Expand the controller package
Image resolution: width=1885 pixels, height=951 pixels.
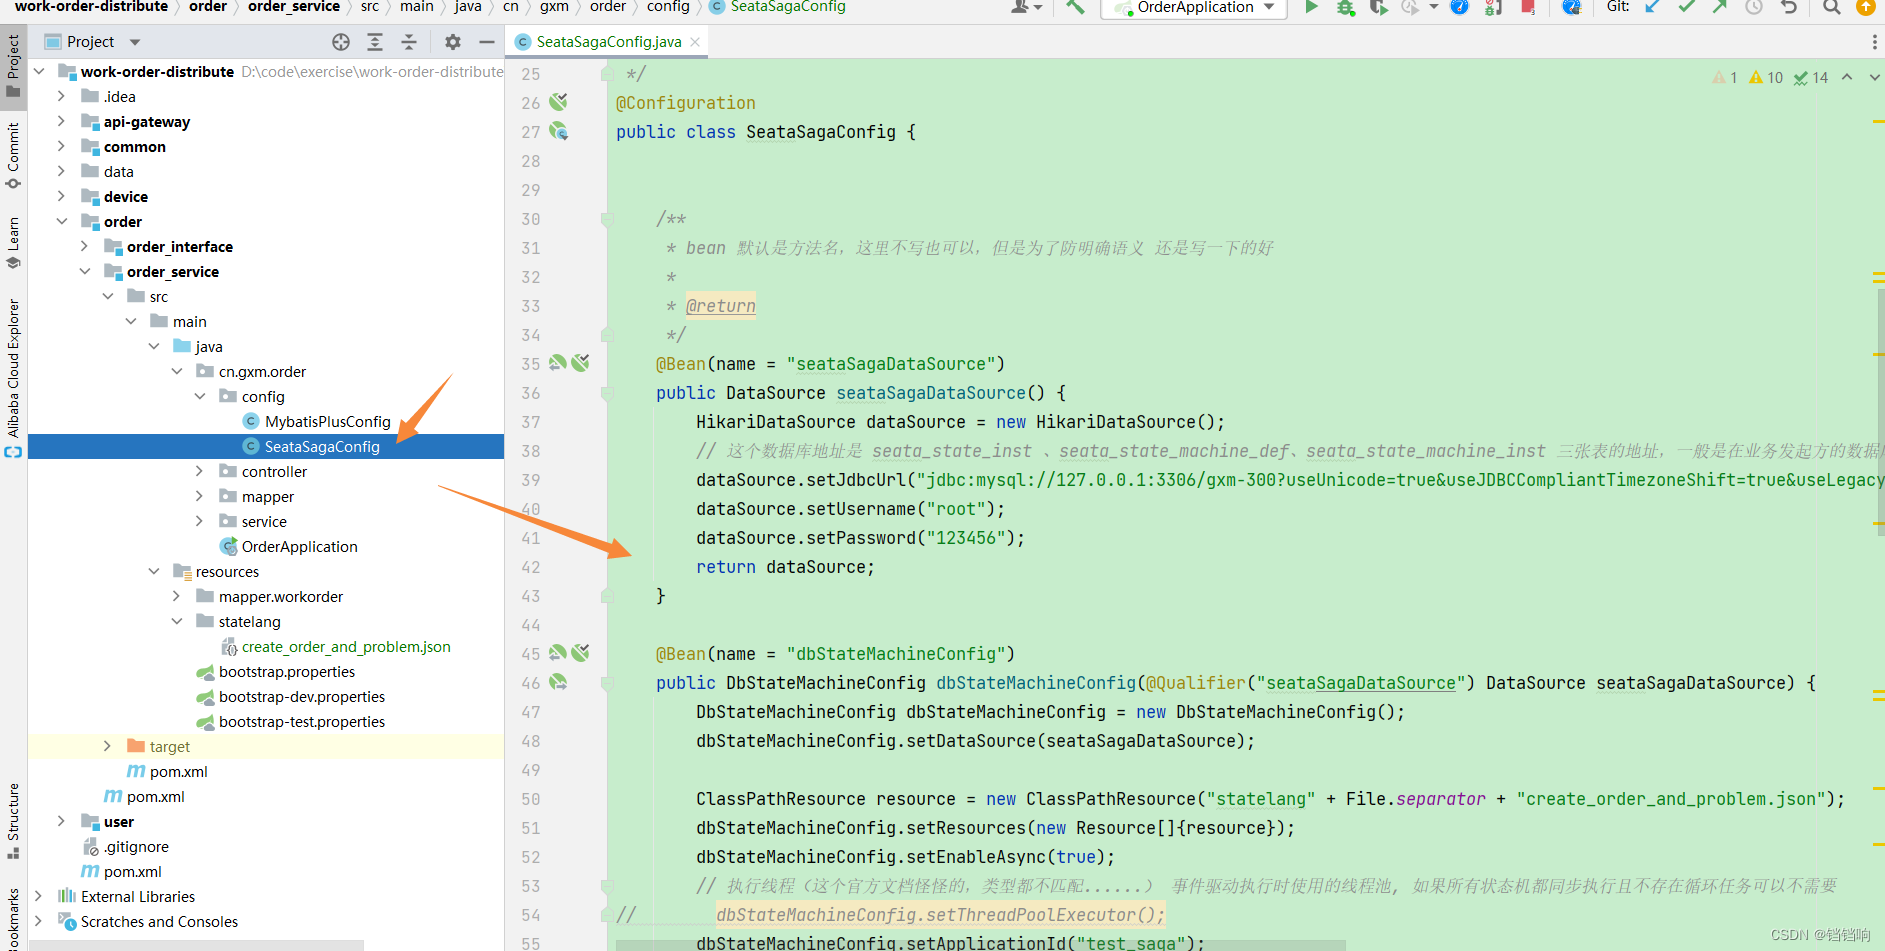[x=199, y=471]
